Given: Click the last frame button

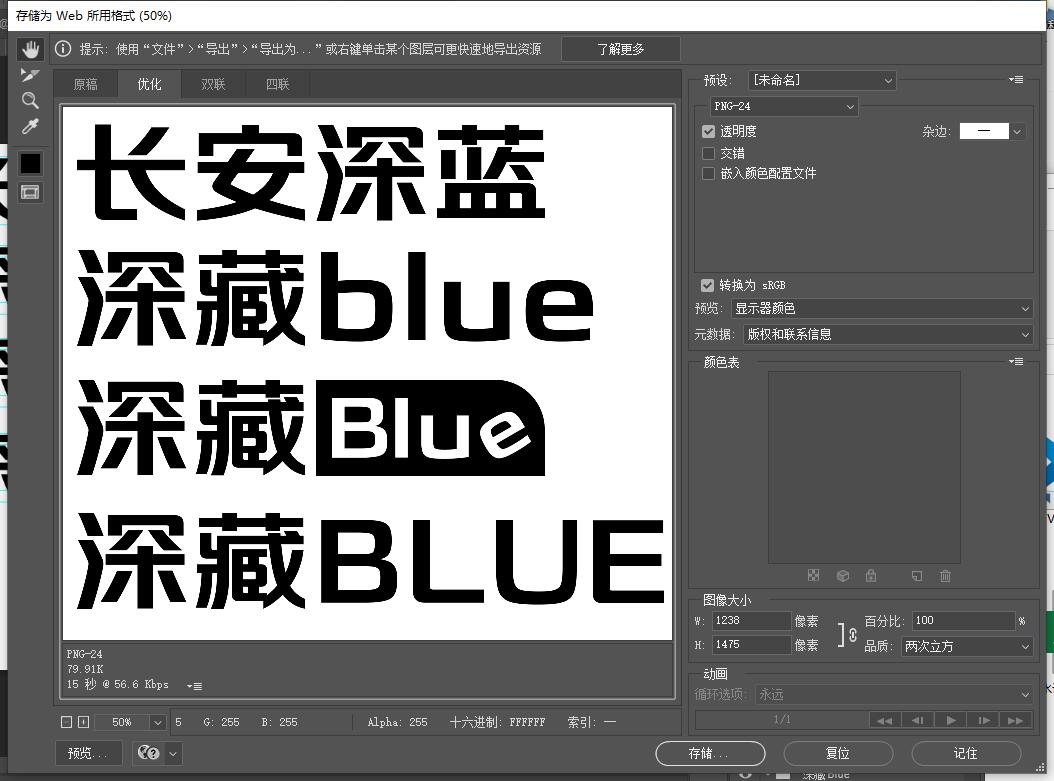Looking at the screenshot, I should coord(1016,720).
